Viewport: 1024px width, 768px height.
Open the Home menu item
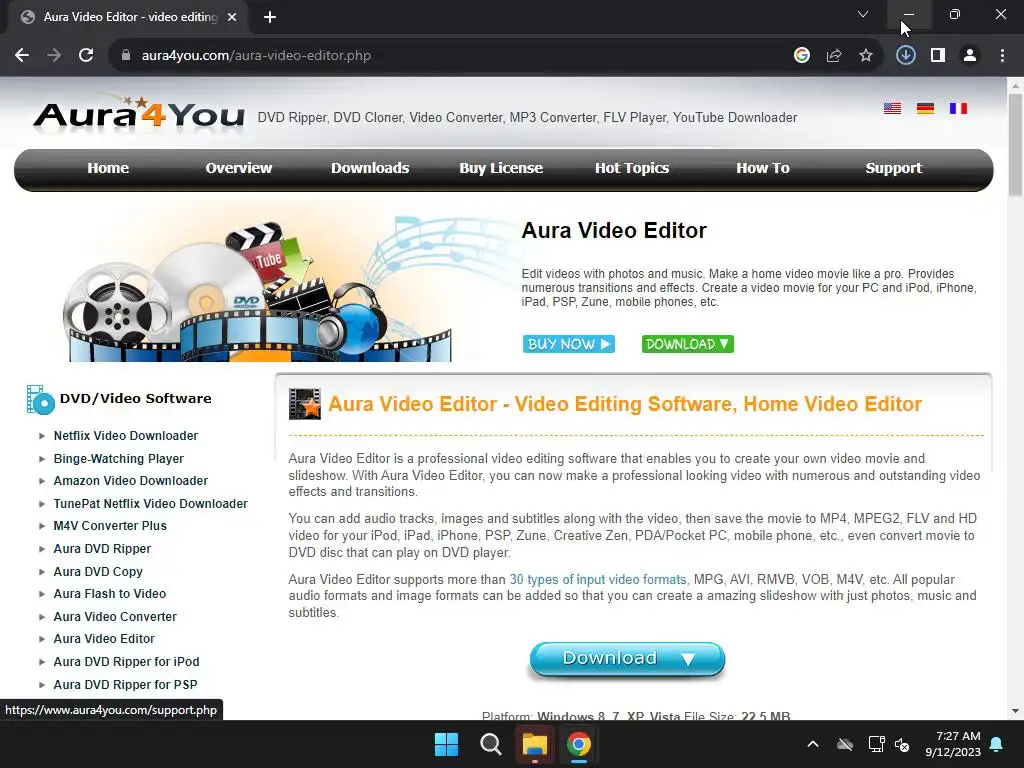click(108, 168)
